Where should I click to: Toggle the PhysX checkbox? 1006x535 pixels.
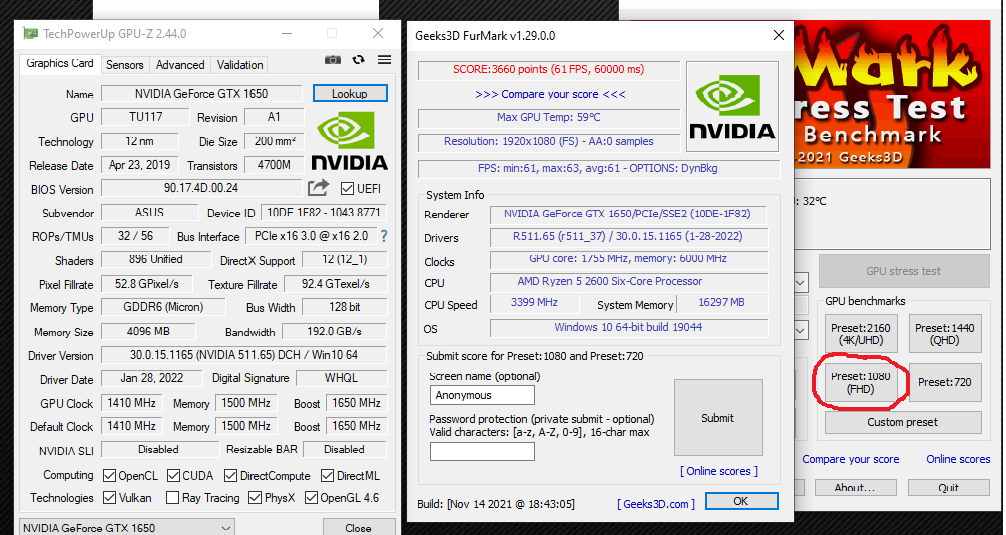(255, 498)
